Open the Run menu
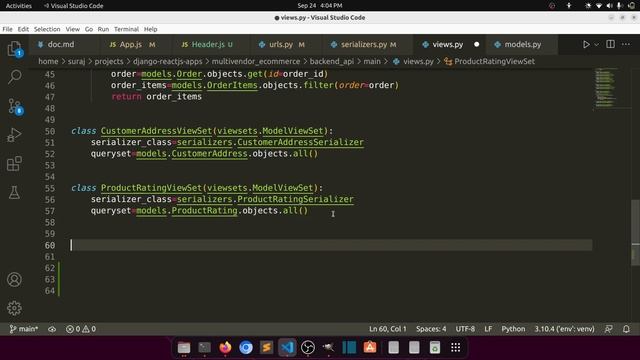The height and width of the screenshot is (360, 640). pyautogui.click(x=103, y=29)
